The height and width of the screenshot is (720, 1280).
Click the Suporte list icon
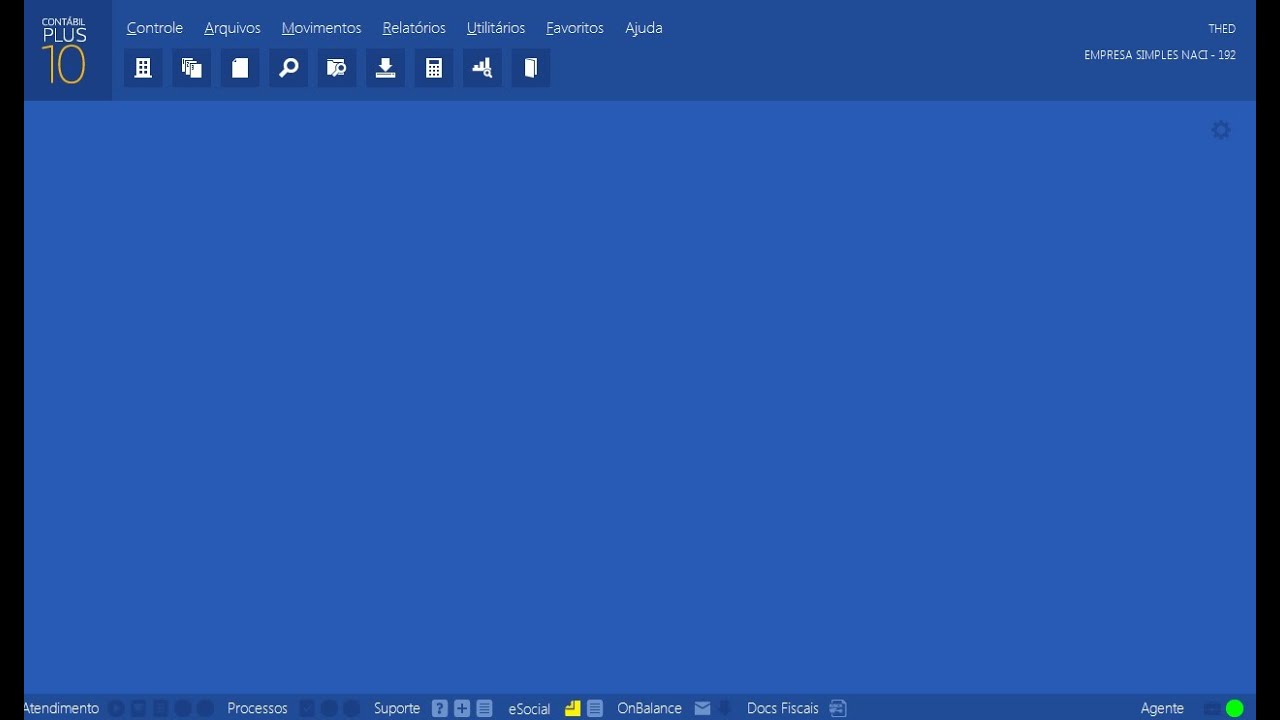pos(484,708)
